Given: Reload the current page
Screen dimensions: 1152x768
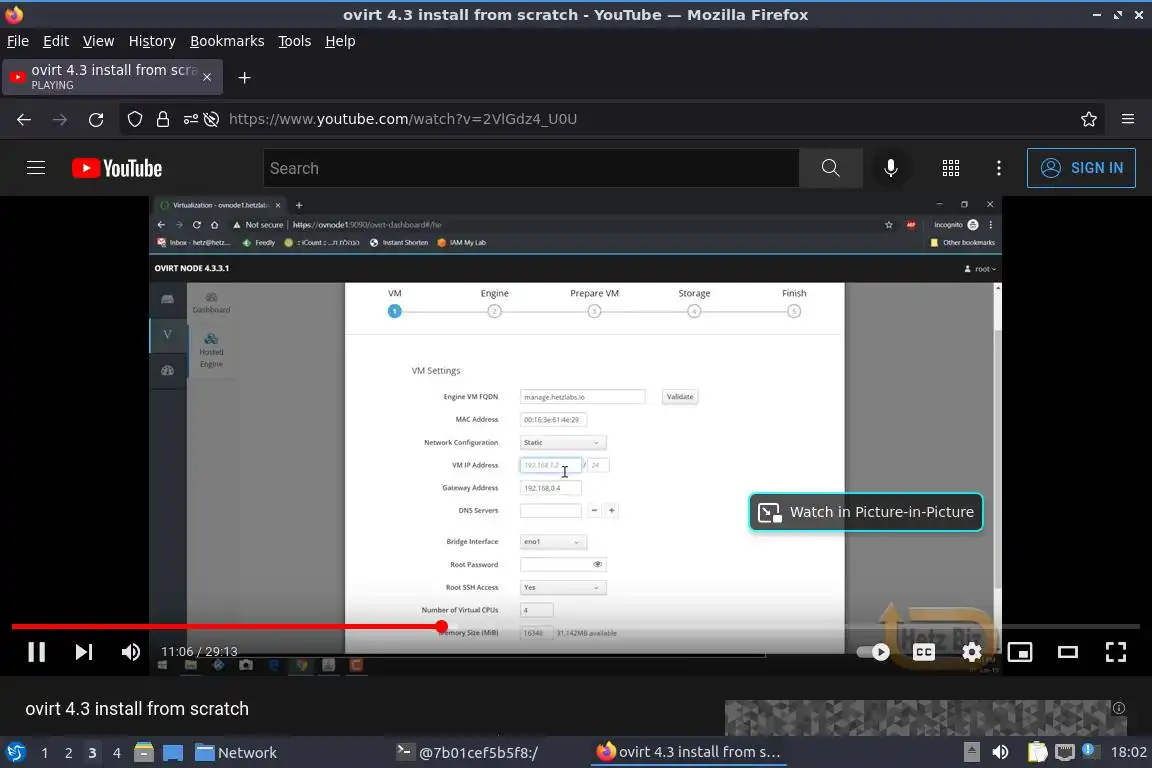Looking at the screenshot, I should click(x=96, y=119).
